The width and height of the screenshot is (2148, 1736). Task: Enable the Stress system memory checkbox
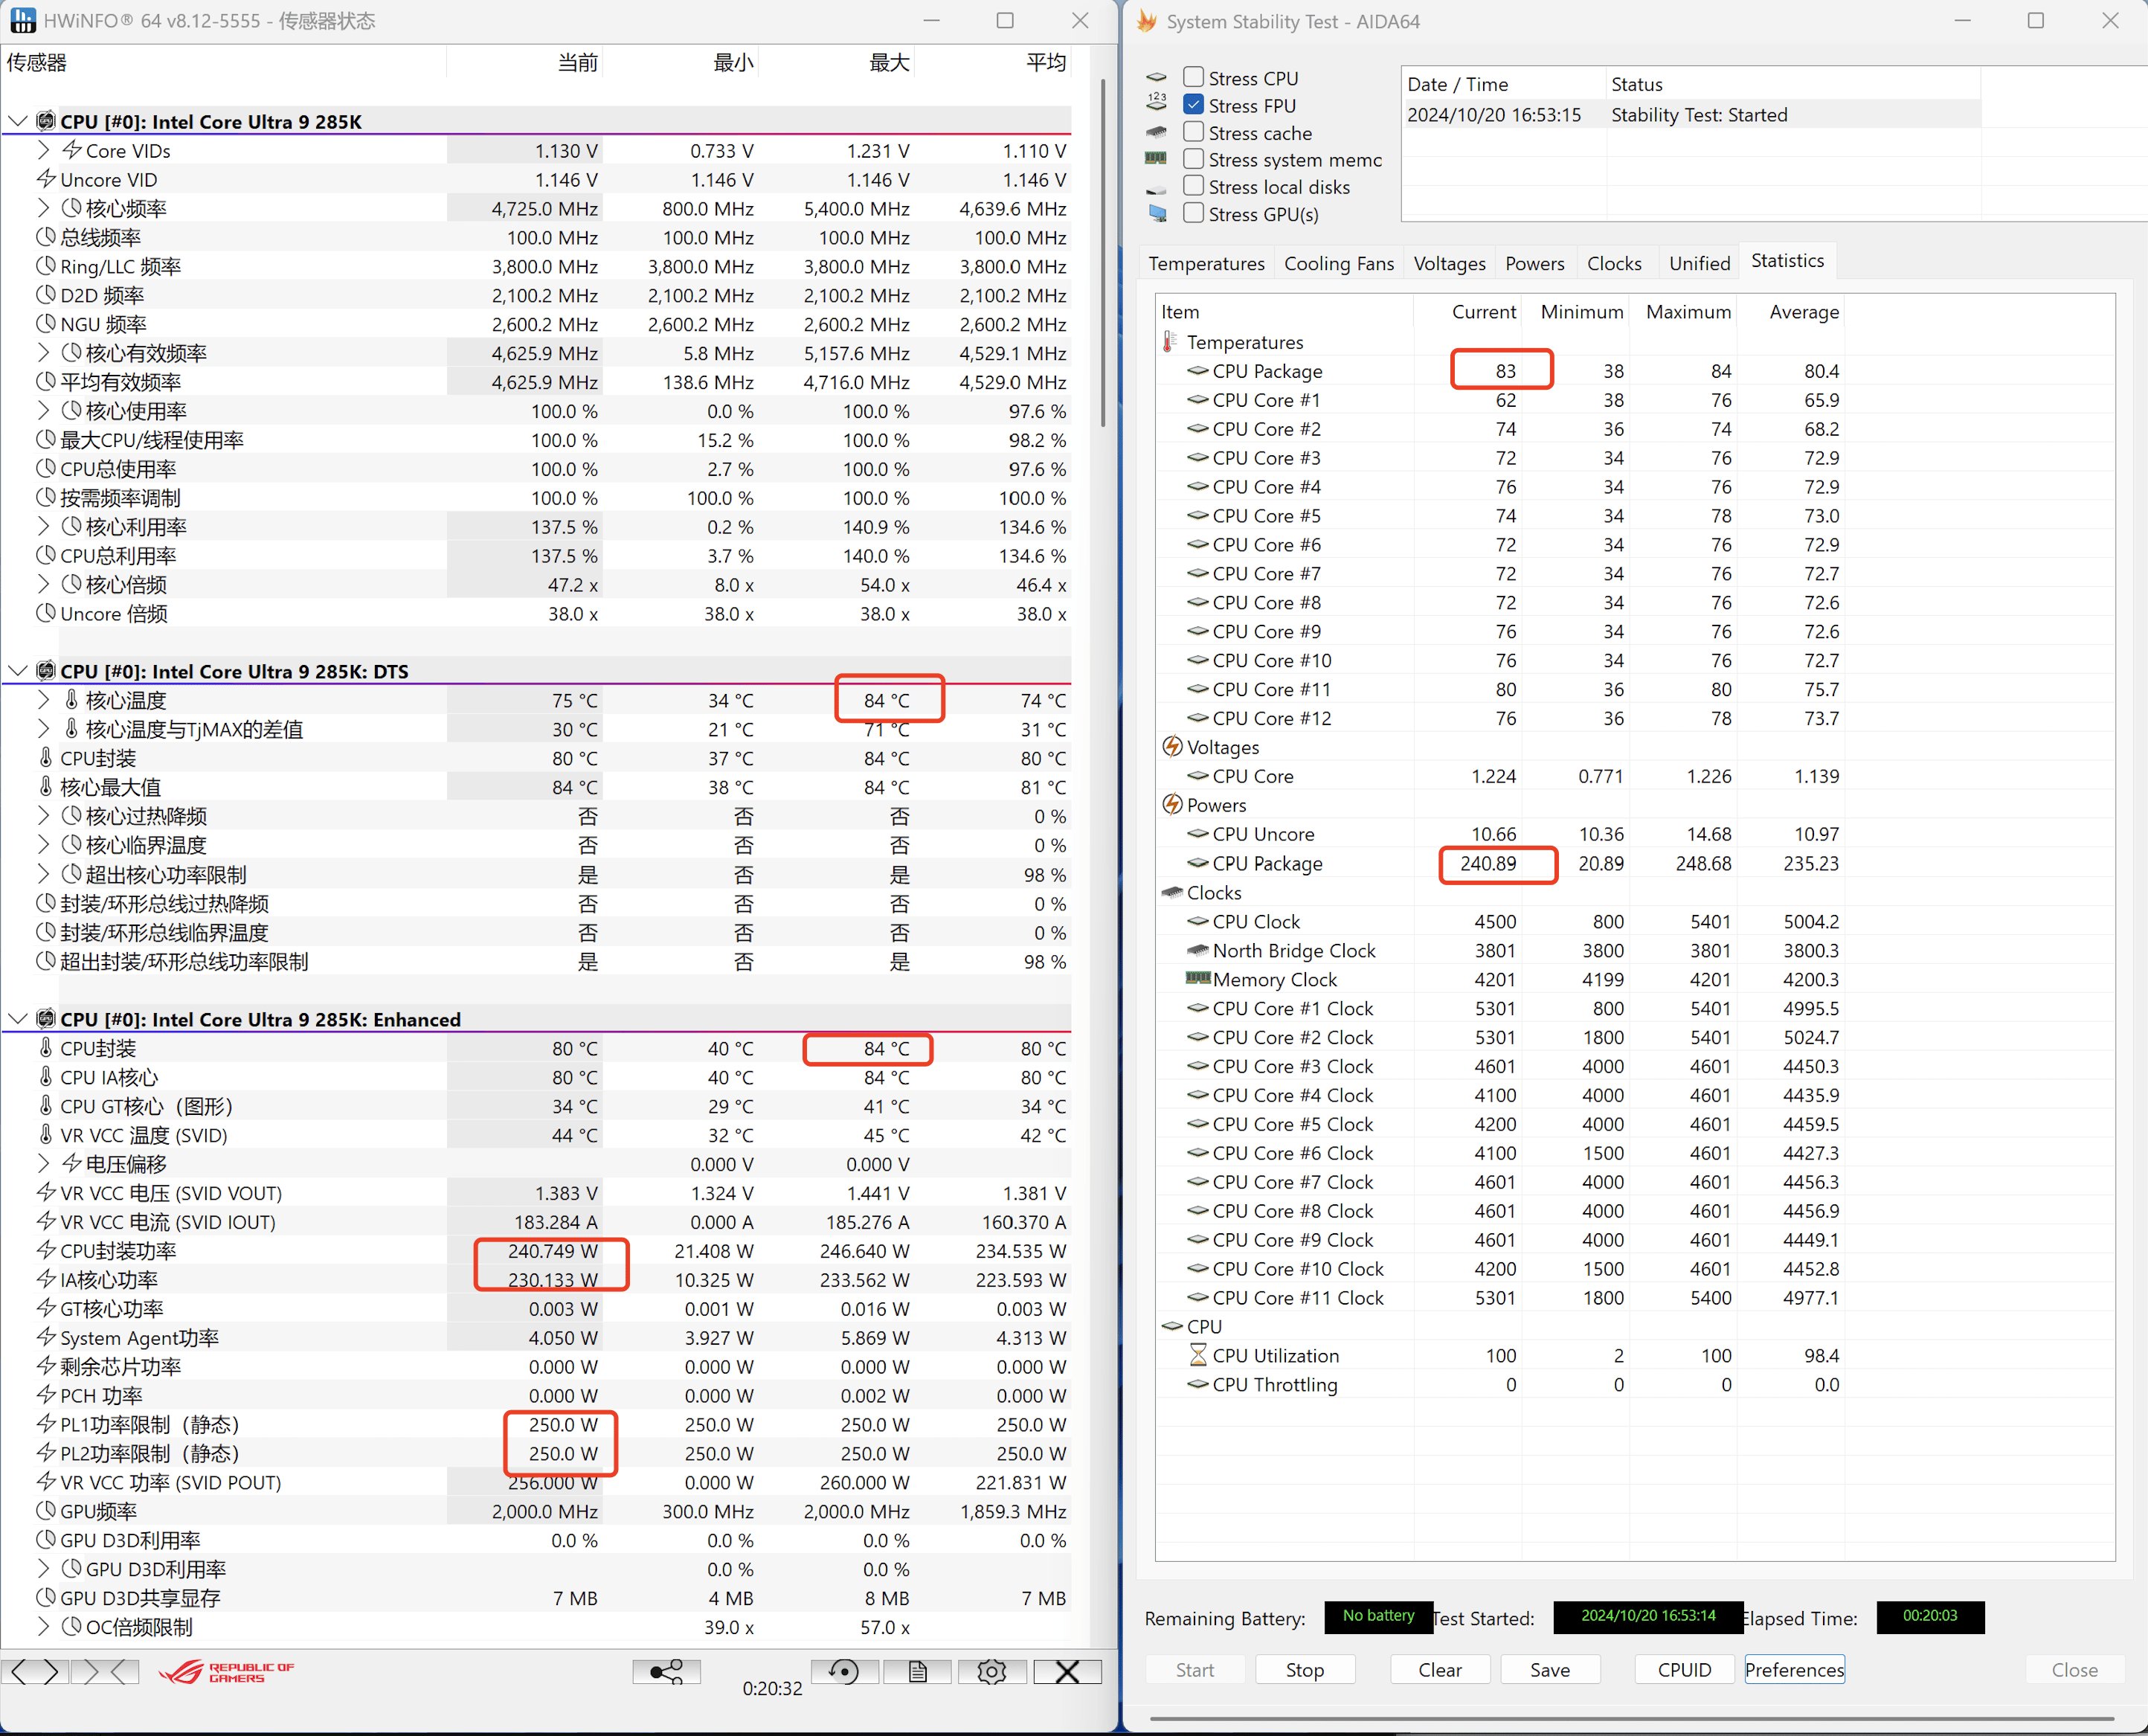pos(1193,159)
